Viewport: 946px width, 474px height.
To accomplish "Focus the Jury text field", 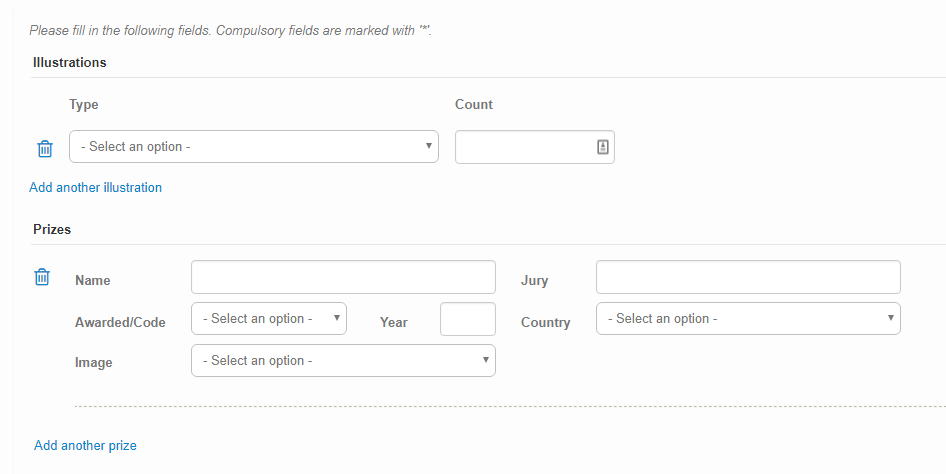I will pos(748,277).
